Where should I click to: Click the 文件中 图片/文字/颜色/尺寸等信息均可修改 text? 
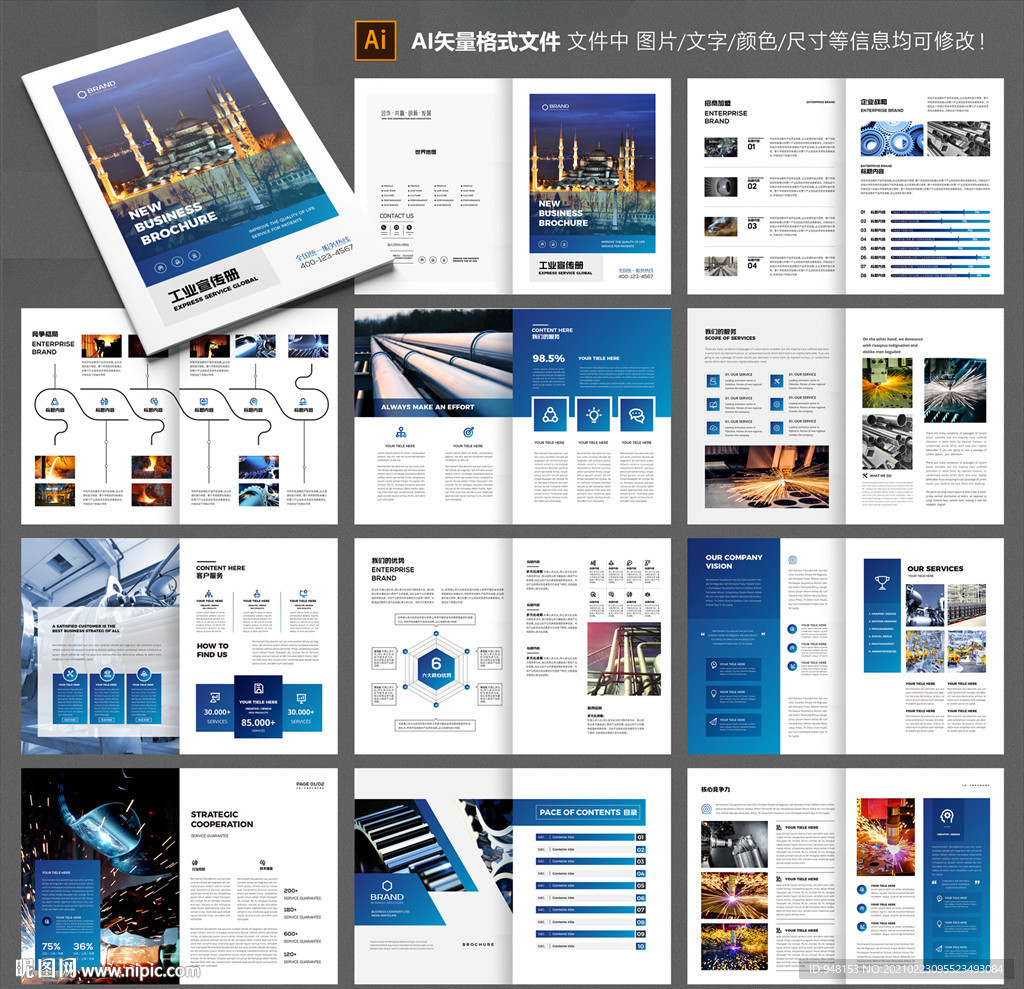click(x=776, y=41)
